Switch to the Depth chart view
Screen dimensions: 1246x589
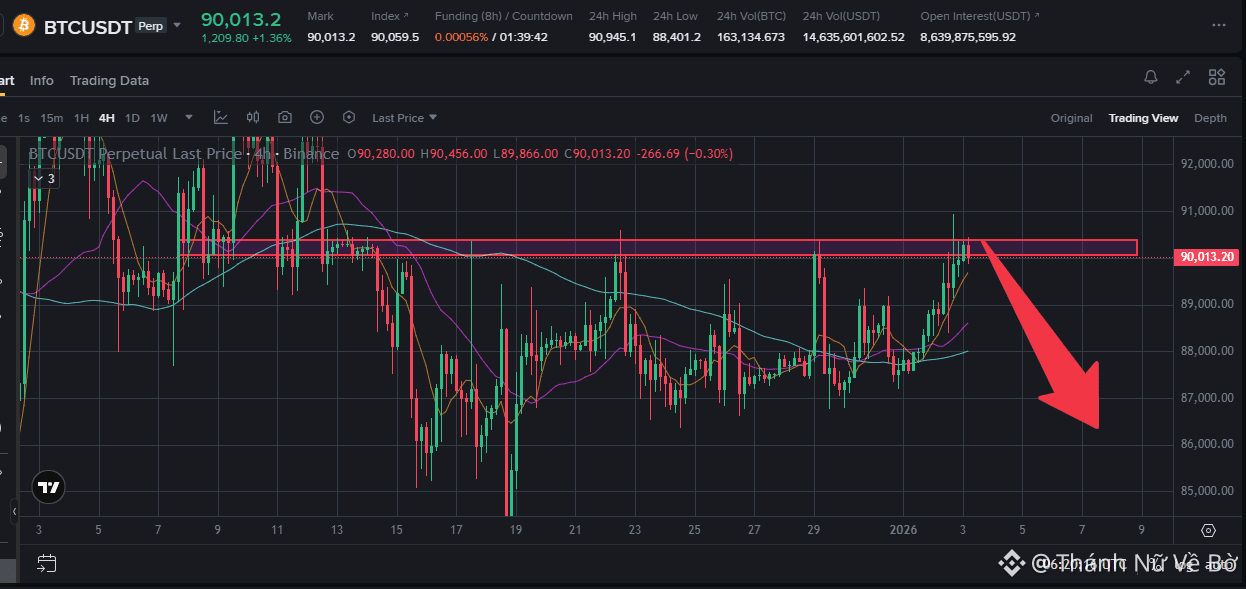click(1210, 118)
